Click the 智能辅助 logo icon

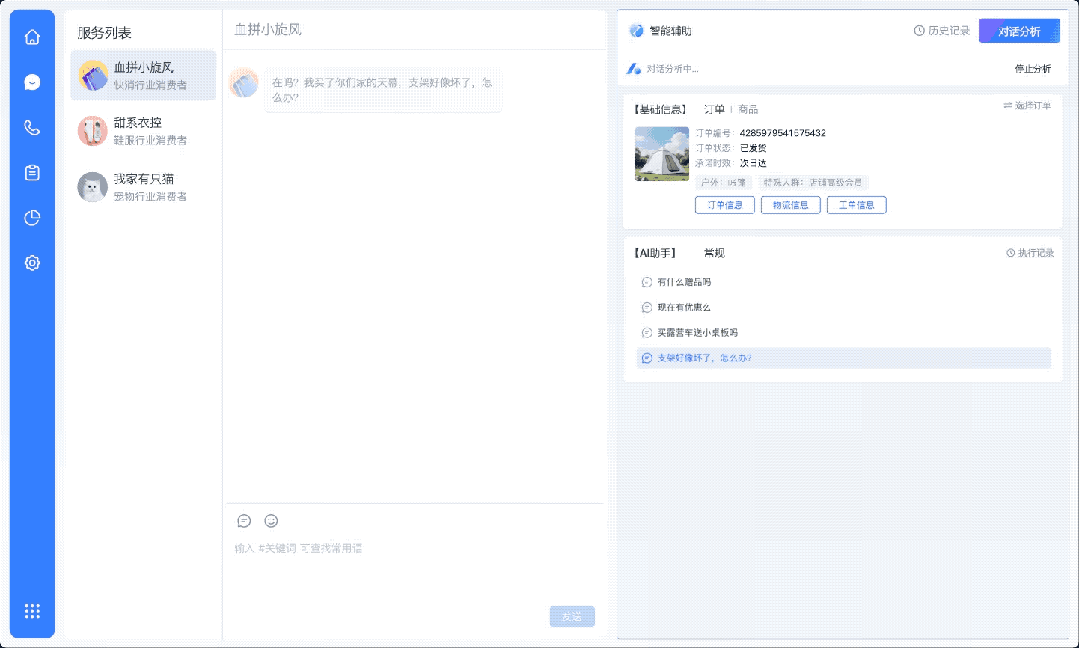tap(637, 31)
